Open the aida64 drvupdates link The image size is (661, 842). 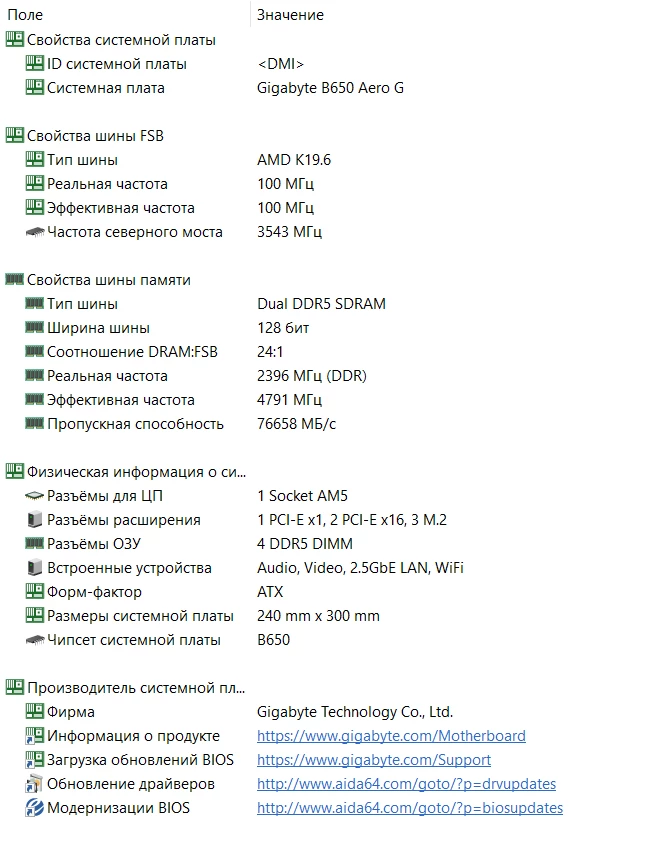tap(406, 784)
